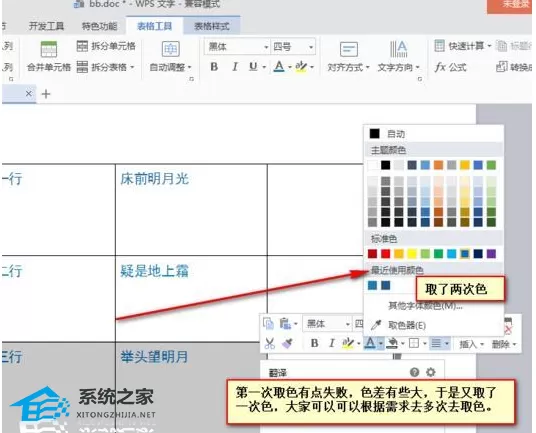The image size is (536, 433).
Task: Toggle italic I in the ribbon
Action: point(234,67)
